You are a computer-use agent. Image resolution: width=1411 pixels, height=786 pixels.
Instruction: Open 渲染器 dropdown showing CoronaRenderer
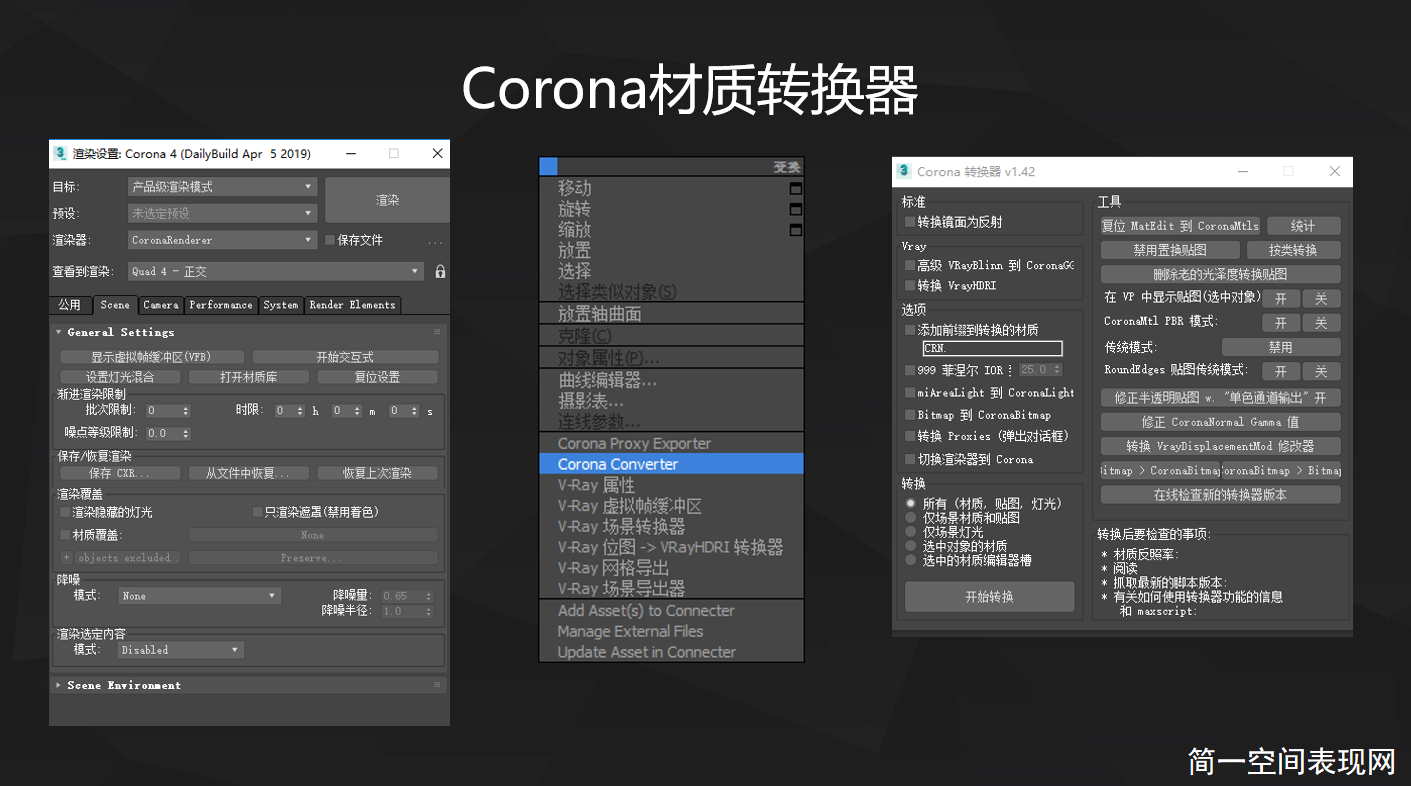(222, 240)
